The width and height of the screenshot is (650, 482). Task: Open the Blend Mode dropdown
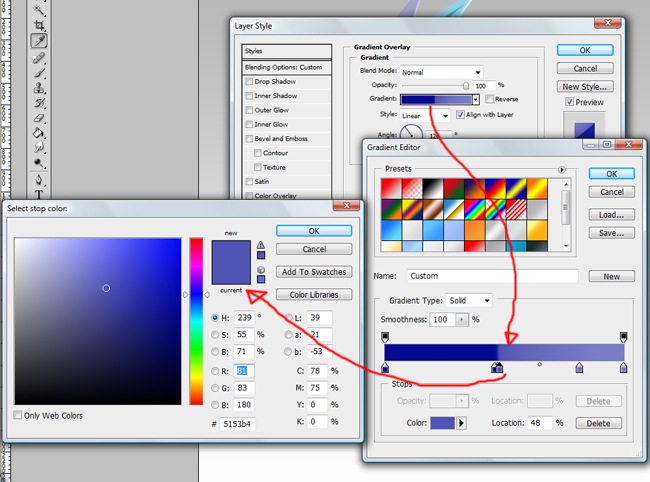point(441,72)
